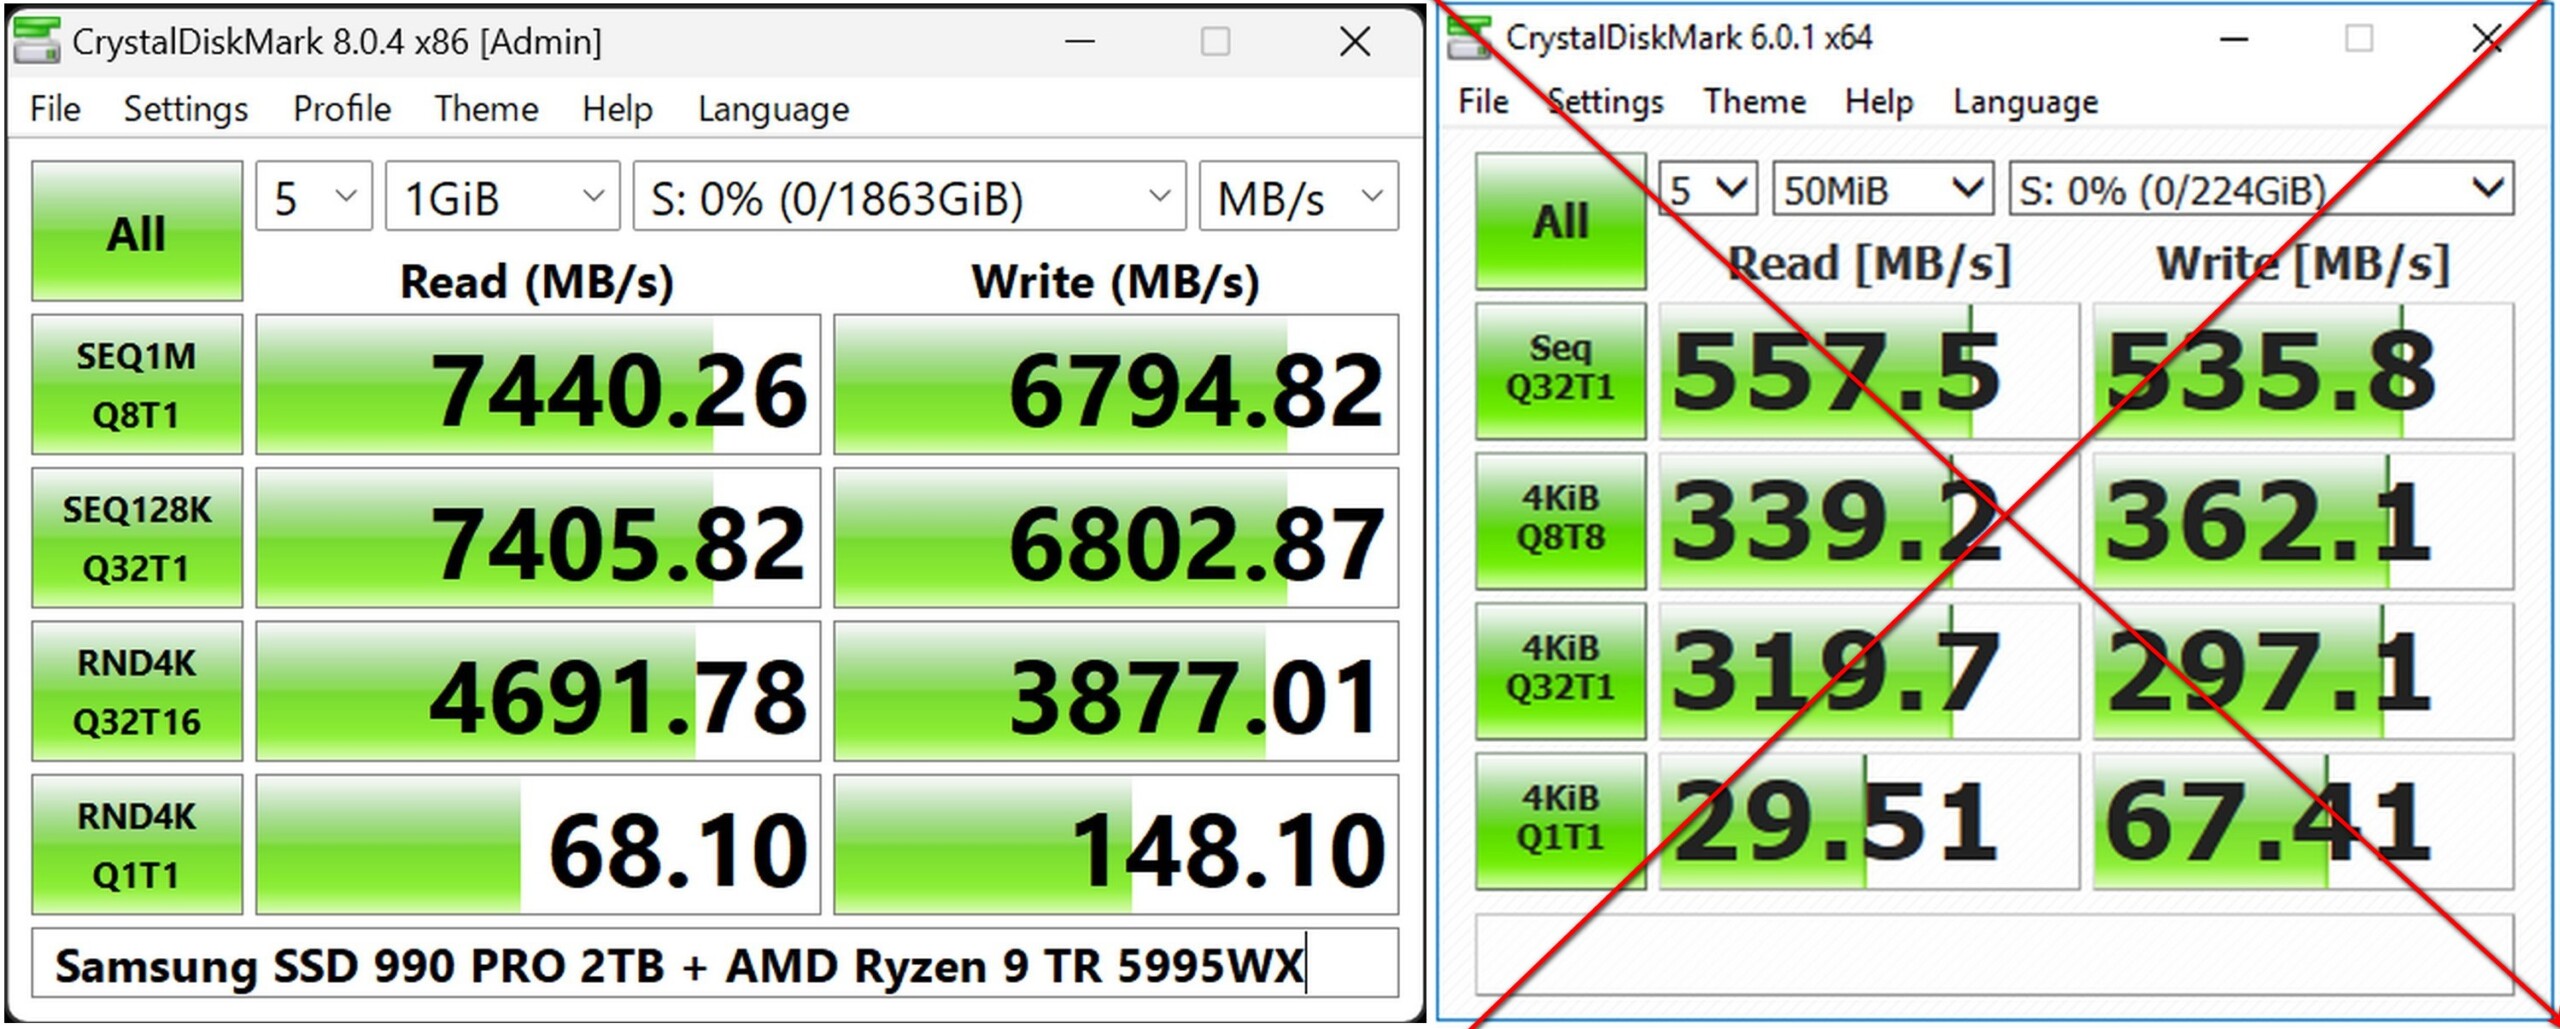This screenshot has height=1029, width=2560.
Task: Click RND4K Q1T1 read result 68.10
Action: (x=538, y=844)
